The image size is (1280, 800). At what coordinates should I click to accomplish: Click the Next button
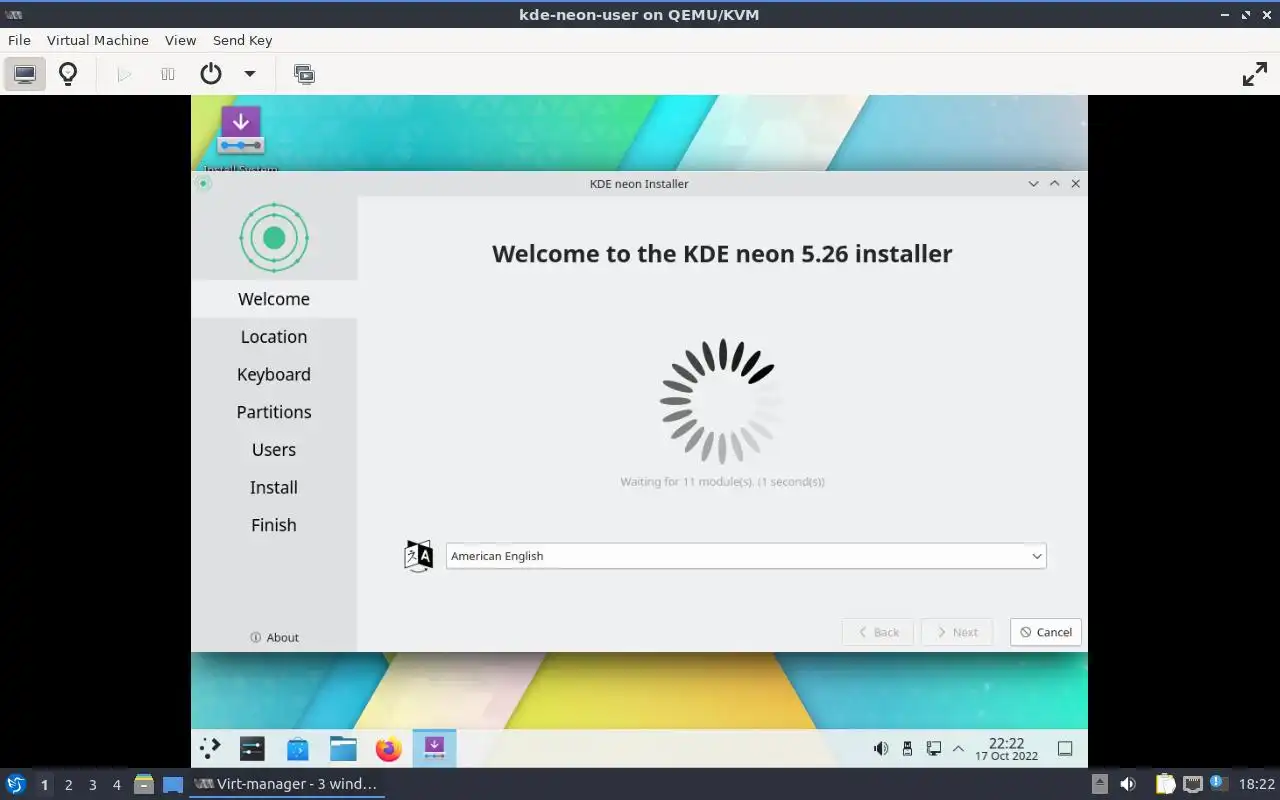[957, 632]
